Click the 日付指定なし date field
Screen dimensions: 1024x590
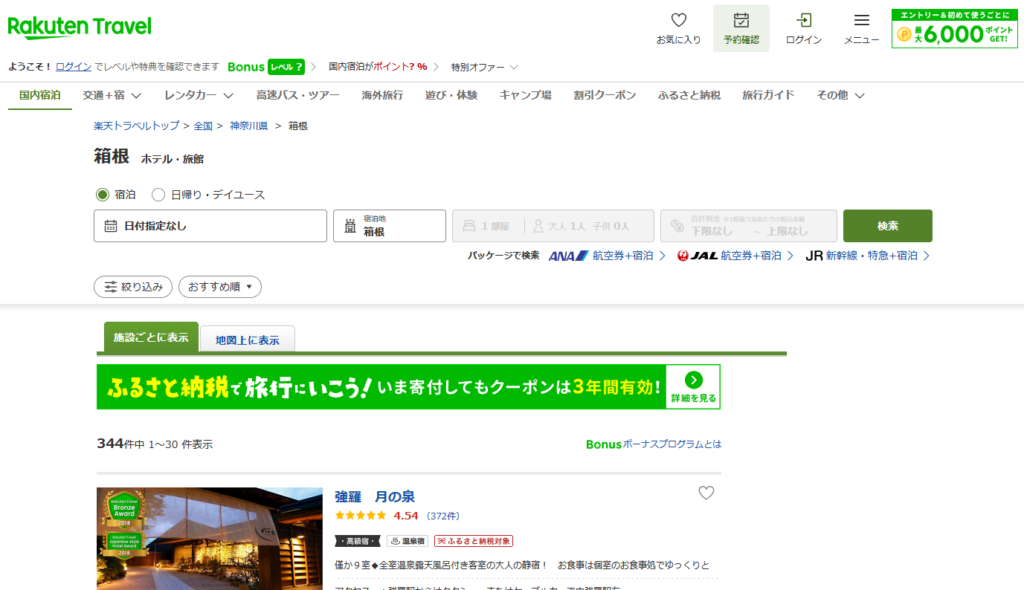(x=211, y=226)
